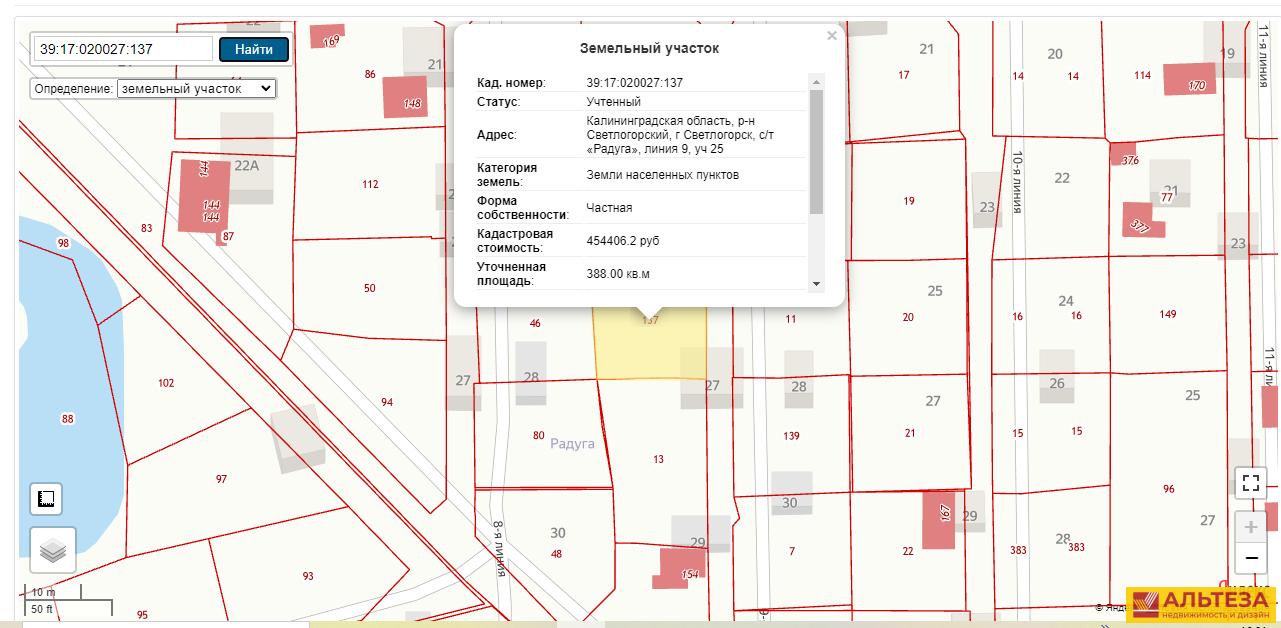
Task: Select the highlighted yellow parcel 137
Action: point(650,345)
